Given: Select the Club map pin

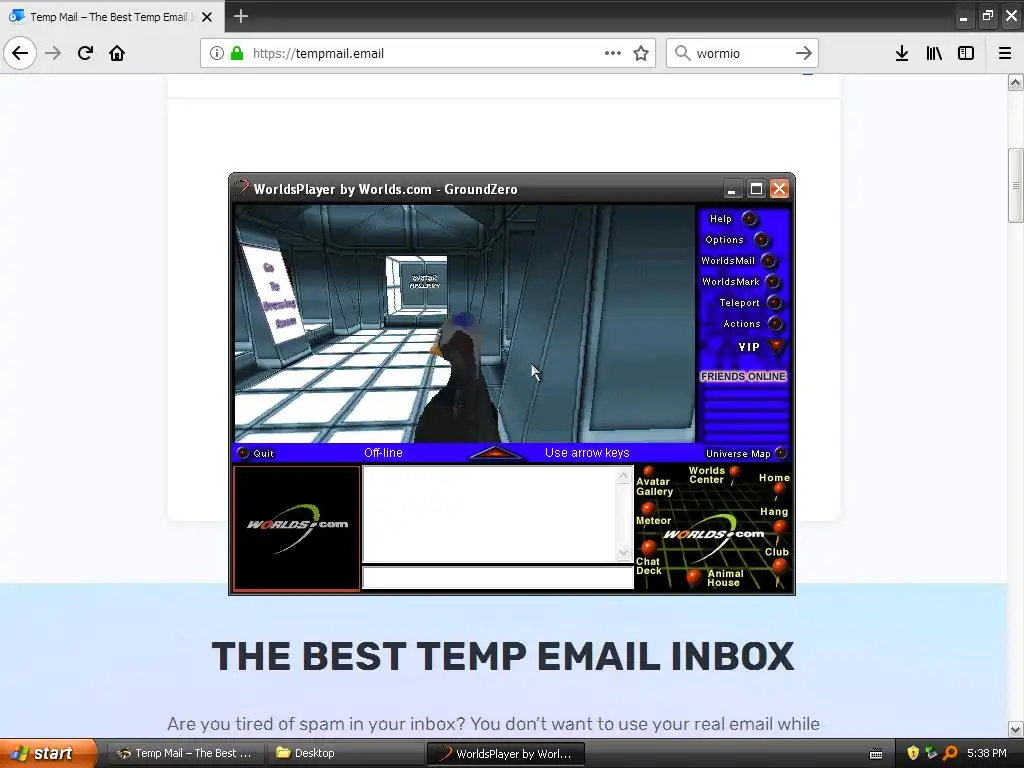Looking at the screenshot, I should (779, 566).
